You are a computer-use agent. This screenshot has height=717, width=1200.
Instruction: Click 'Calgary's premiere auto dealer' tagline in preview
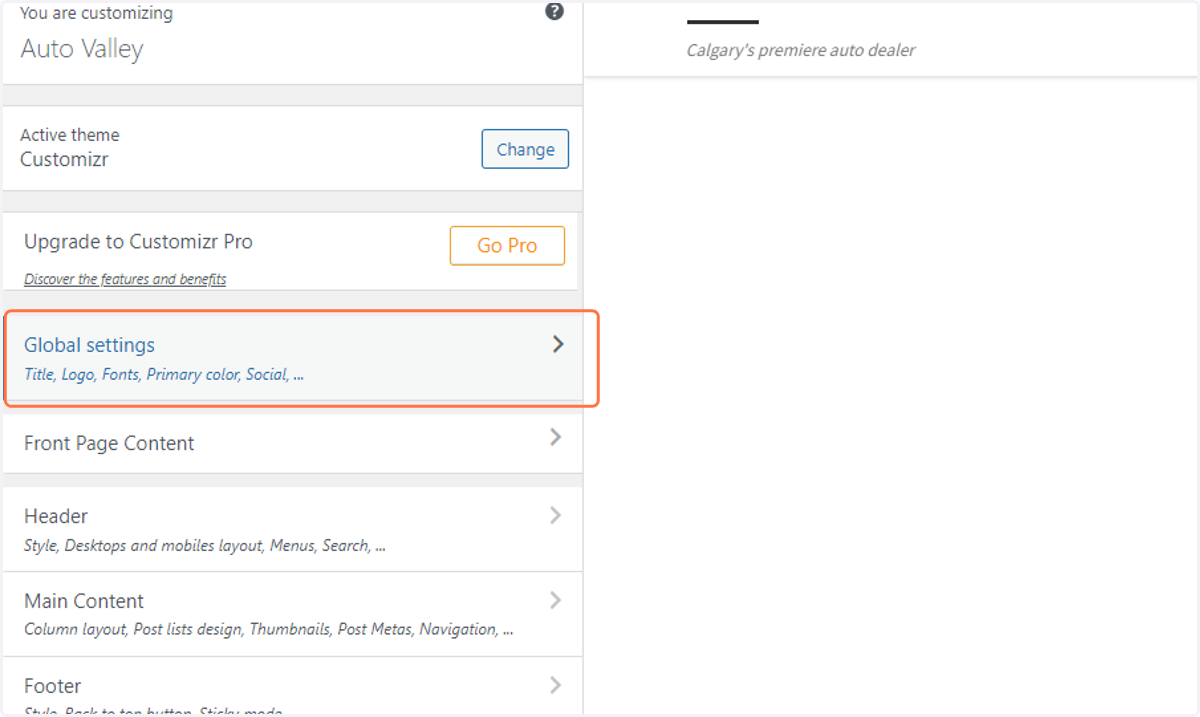[800, 50]
